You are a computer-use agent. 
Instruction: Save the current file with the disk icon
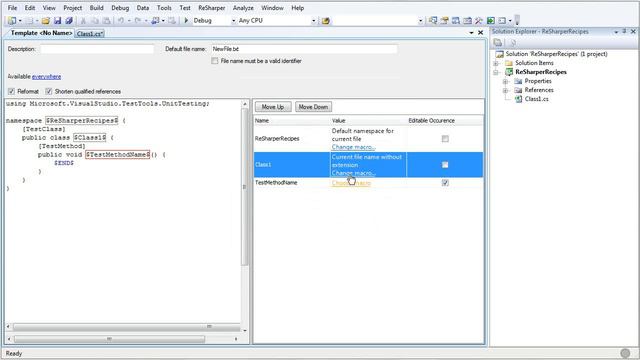coord(58,20)
